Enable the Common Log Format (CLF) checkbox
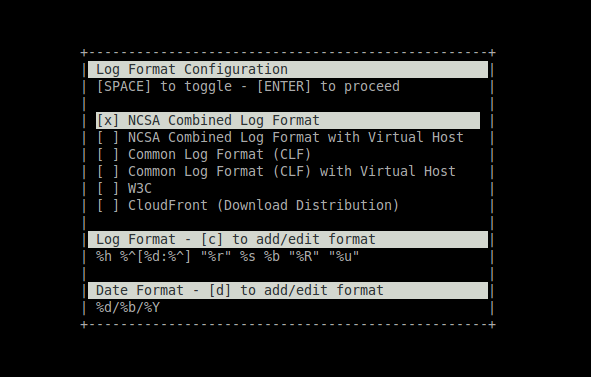Viewport: 591px width, 377px height. coord(108,155)
